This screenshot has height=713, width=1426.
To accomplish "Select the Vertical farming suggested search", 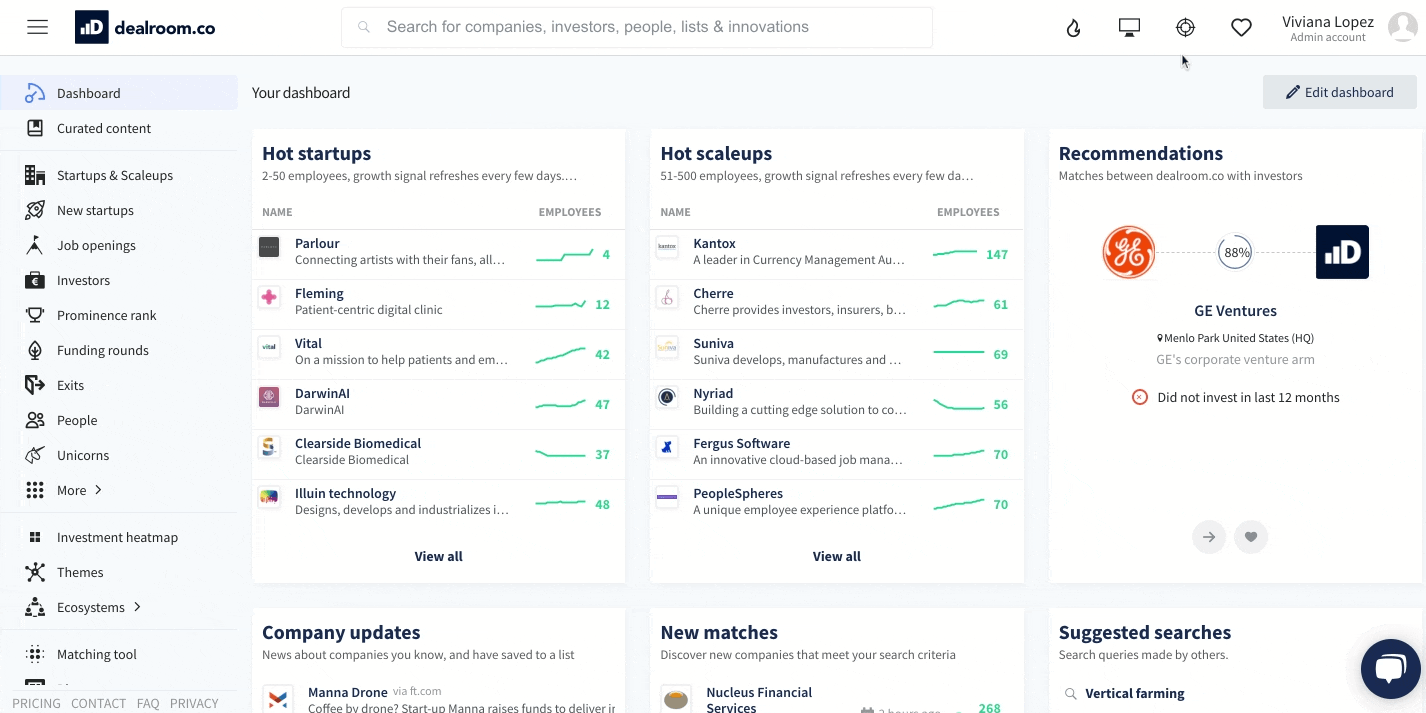I will (1135, 693).
